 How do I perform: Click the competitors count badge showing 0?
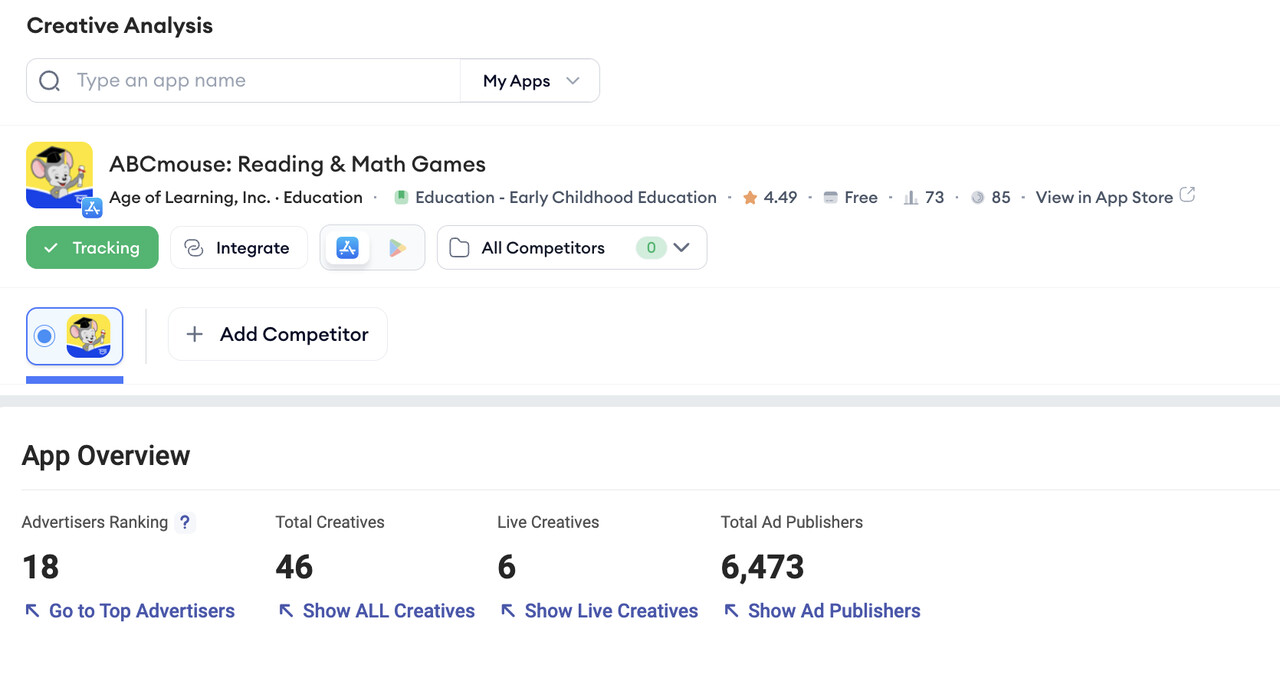(651, 248)
